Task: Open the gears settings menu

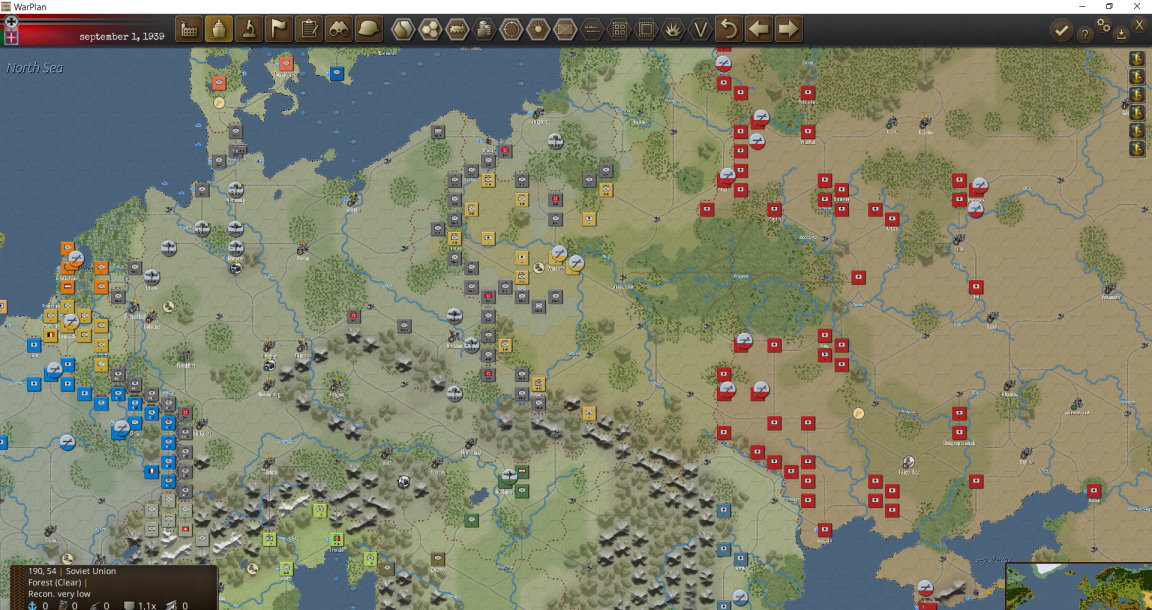Action: tap(1103, 24)
